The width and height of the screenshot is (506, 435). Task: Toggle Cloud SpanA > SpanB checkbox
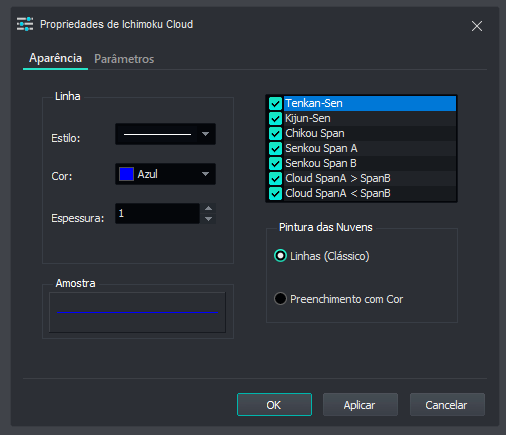(x=275, y=178)
